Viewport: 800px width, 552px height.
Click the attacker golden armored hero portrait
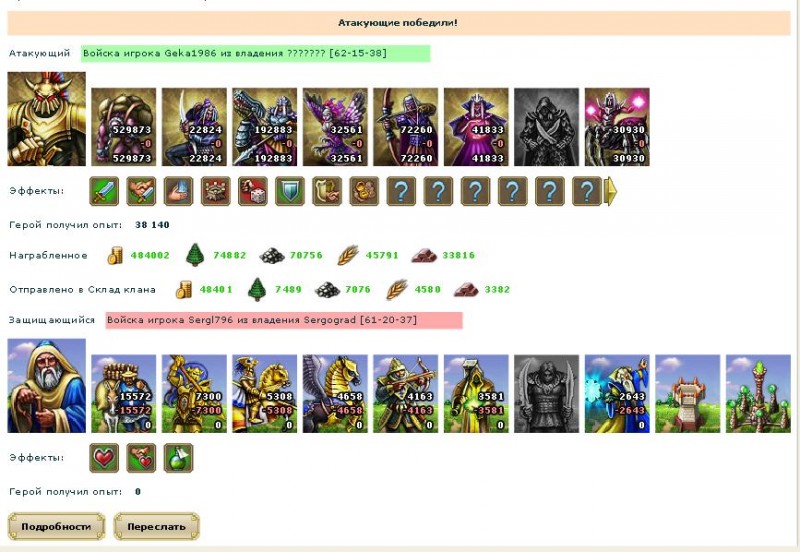(x=46, y=119)
